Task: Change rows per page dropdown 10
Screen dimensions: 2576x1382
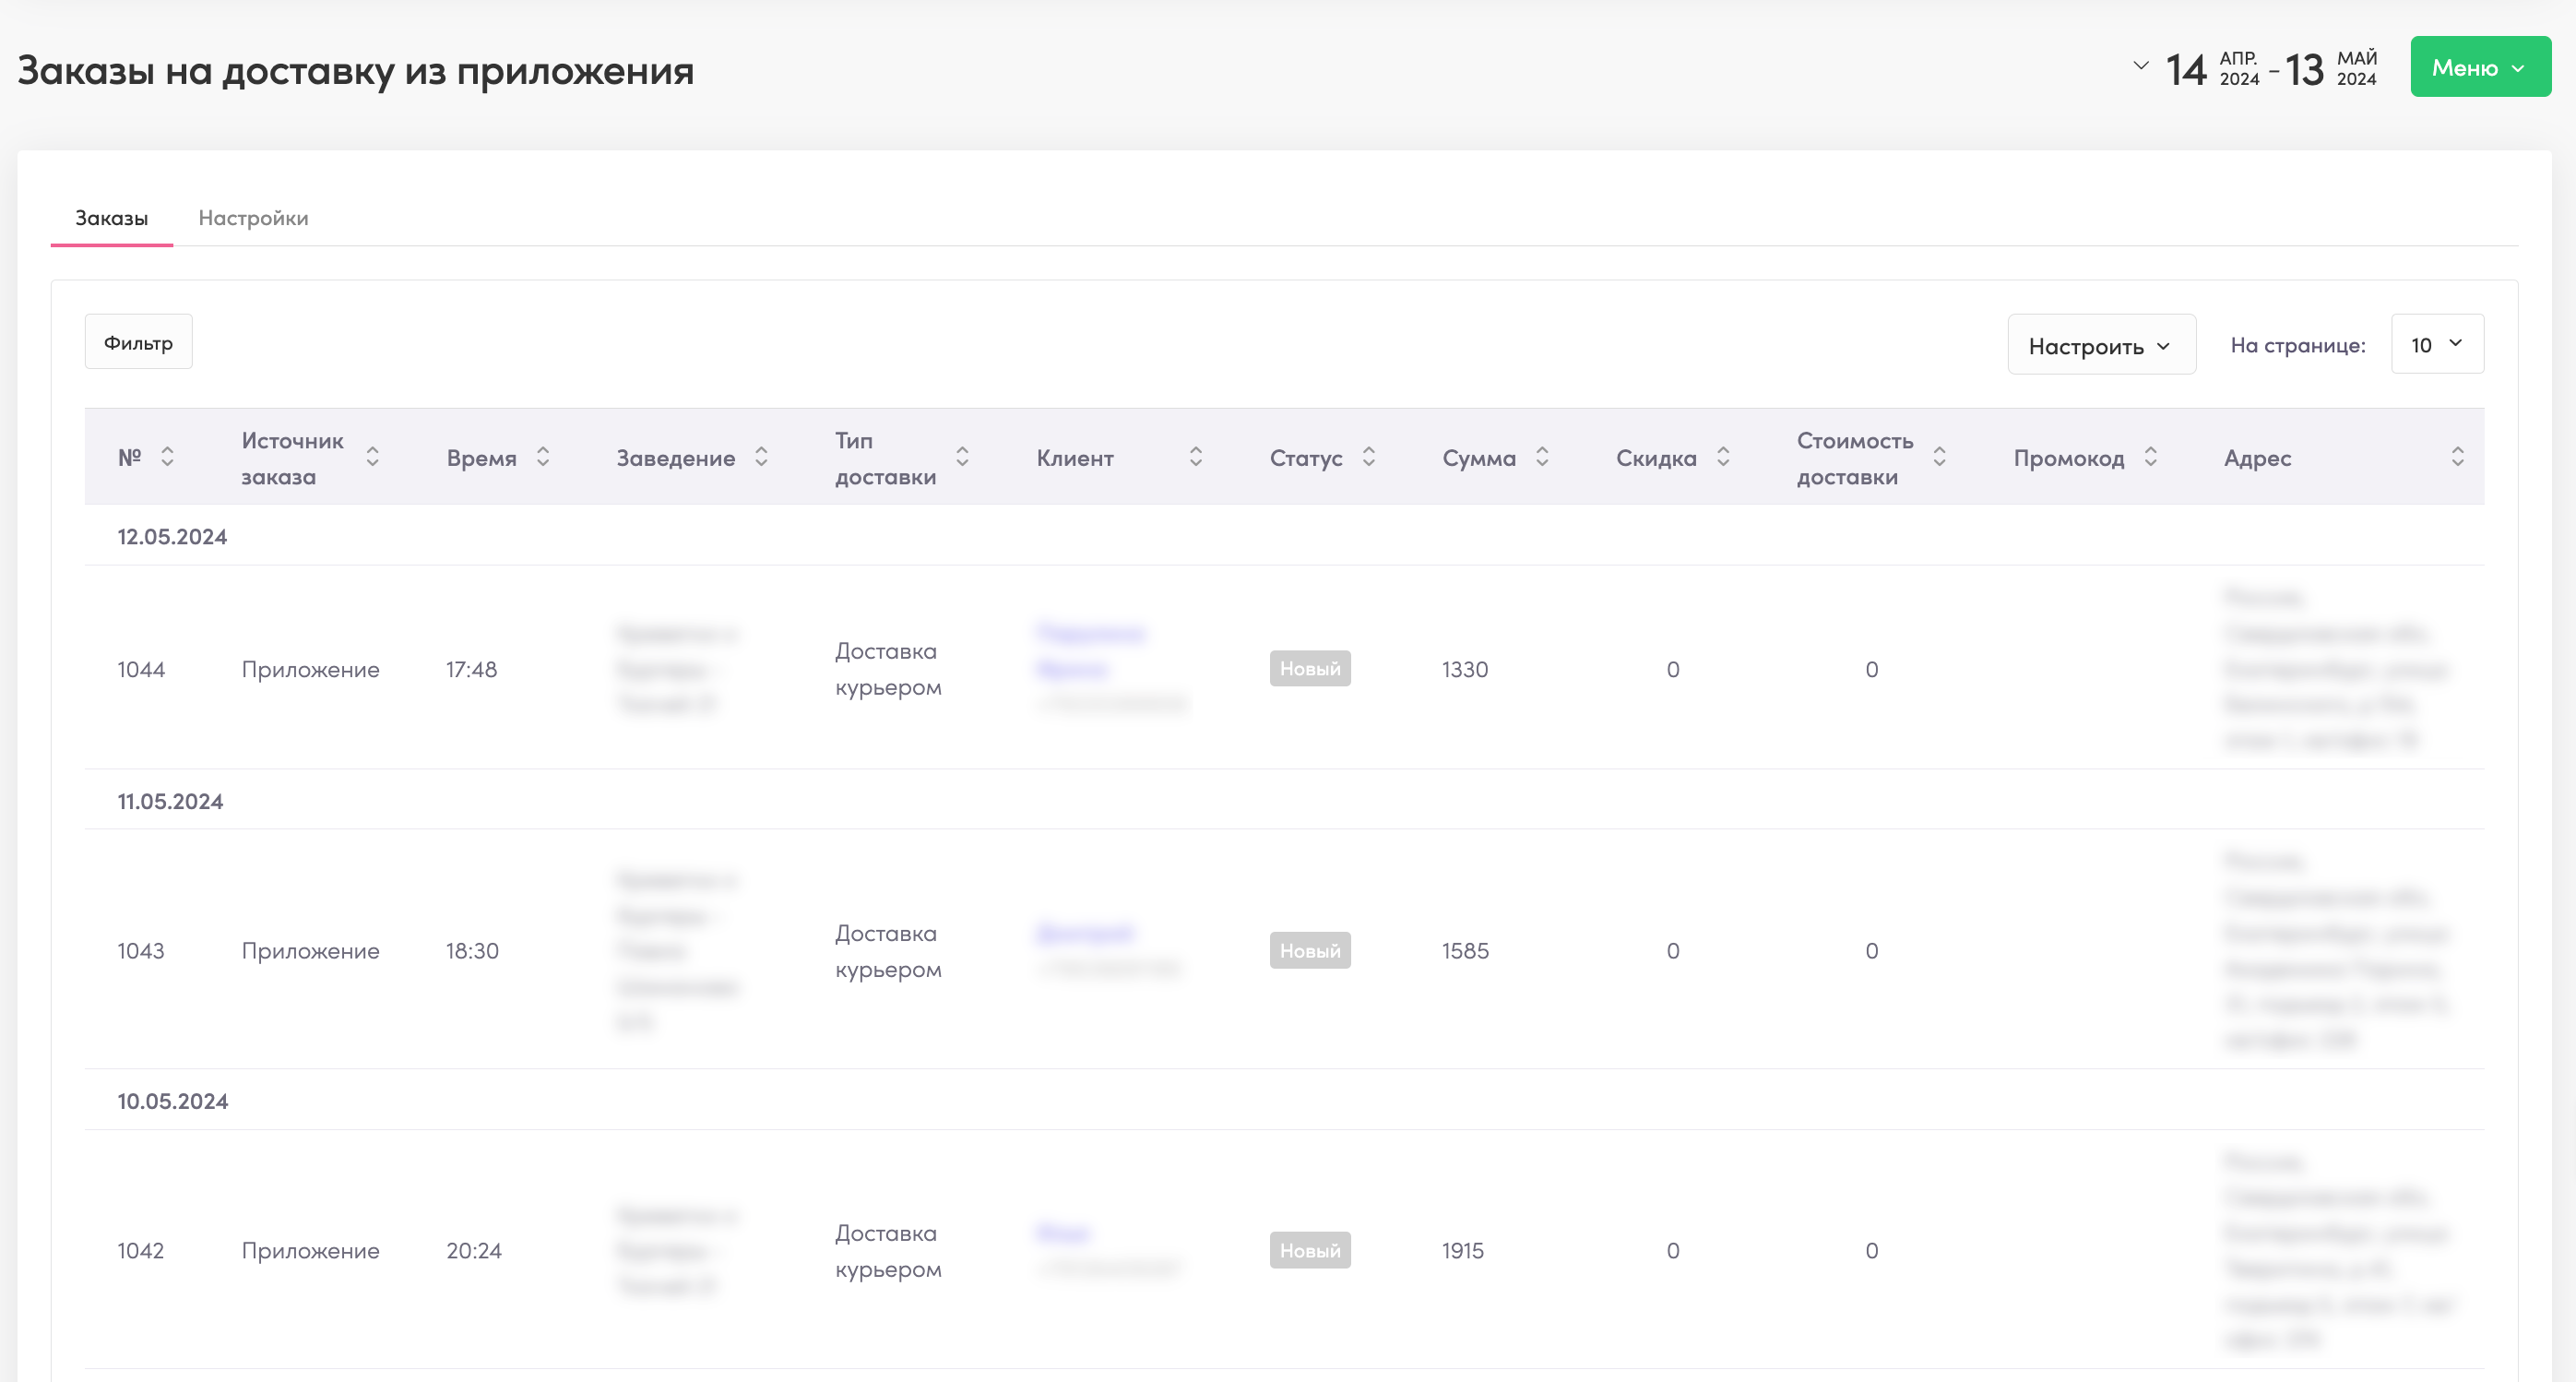Action: 2437,344
